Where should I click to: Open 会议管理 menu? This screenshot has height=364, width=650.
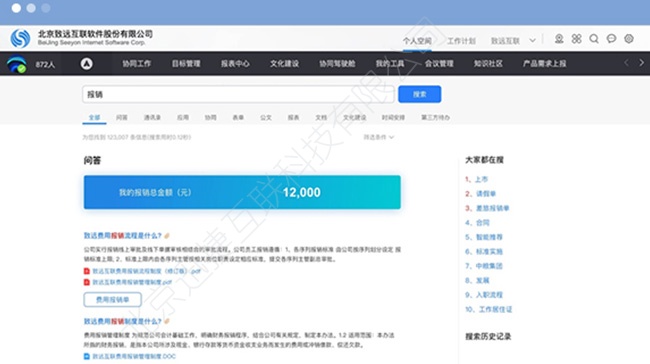click(x=439, y=63)
